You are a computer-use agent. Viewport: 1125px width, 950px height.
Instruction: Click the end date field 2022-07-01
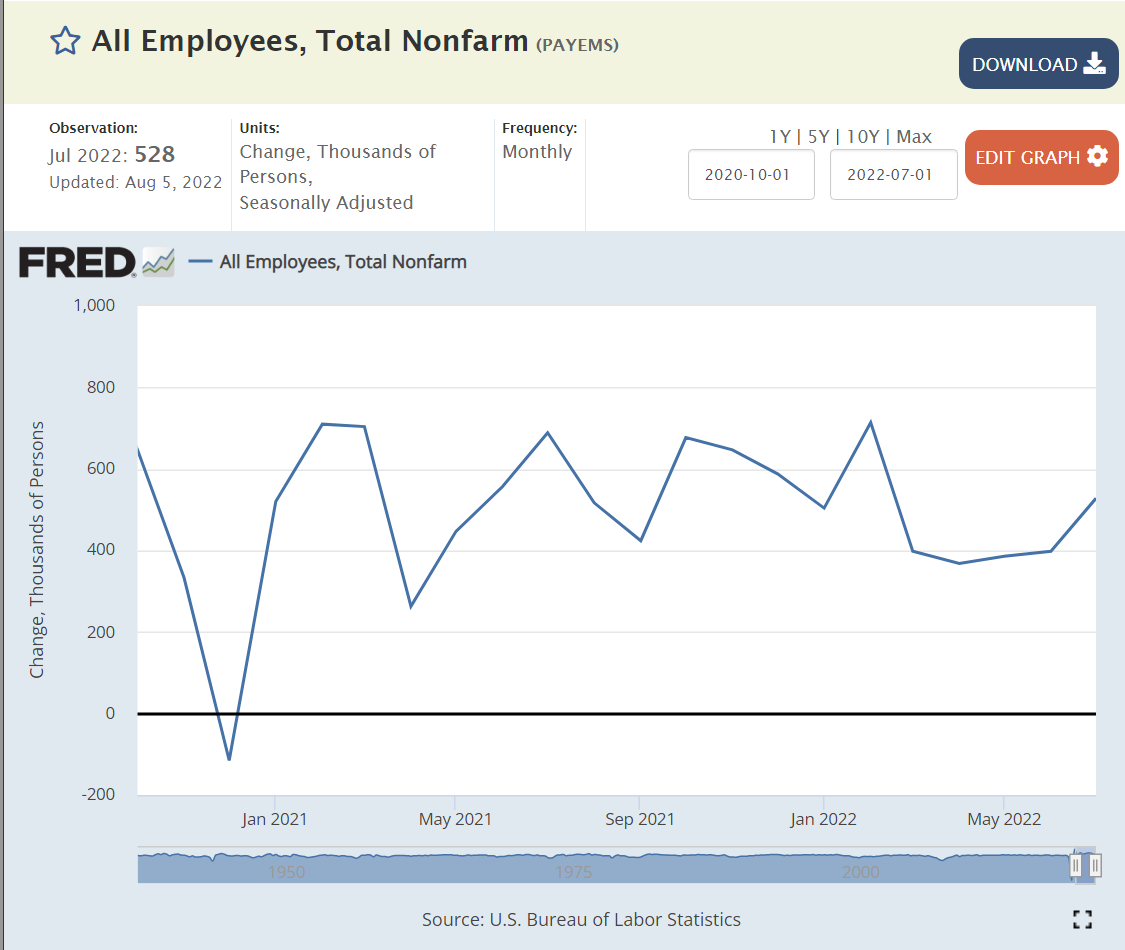tap(893, 175)
